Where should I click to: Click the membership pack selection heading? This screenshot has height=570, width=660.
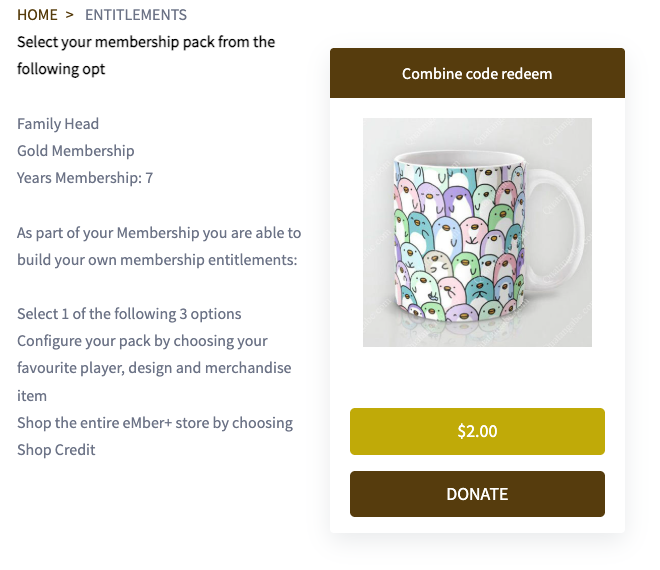point(146,42)
